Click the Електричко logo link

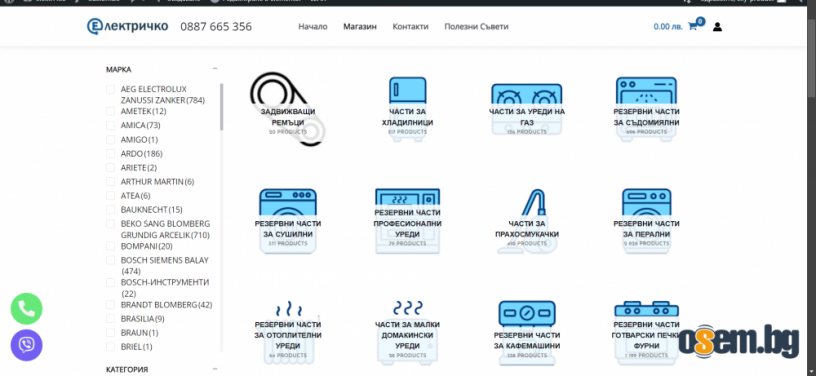pos(128,26)
